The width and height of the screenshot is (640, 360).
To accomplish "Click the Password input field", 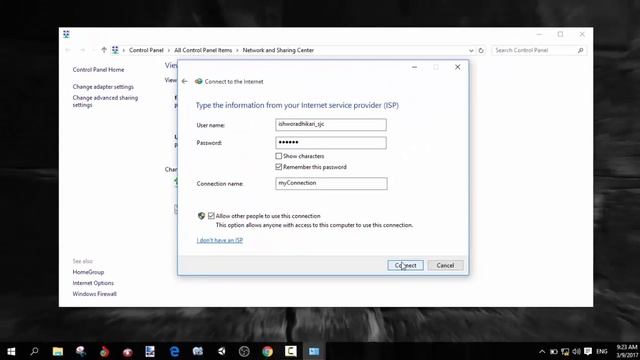I will coord(331,142).
